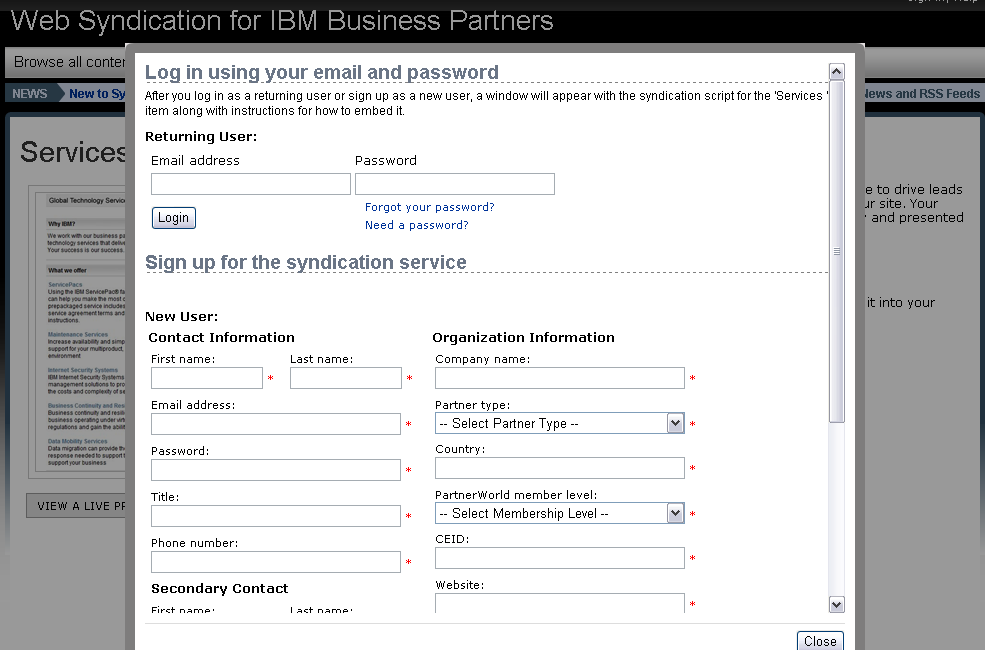Click the Secondary Contact heading
Viewport: 985px width, 650px height.
tap(219, 588)
